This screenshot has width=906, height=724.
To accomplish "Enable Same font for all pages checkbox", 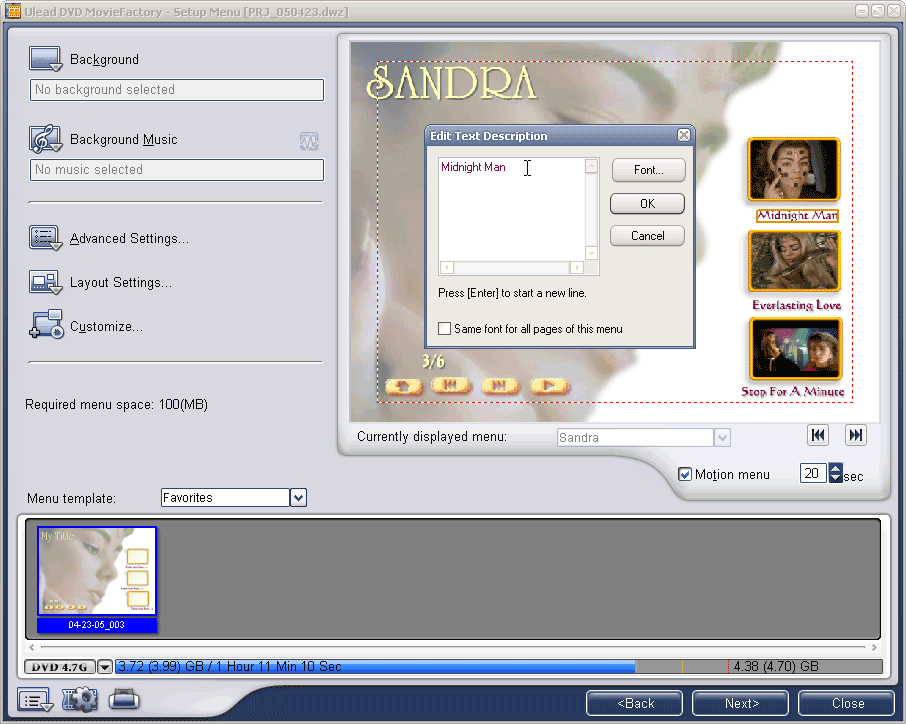I will pos(444,329).
